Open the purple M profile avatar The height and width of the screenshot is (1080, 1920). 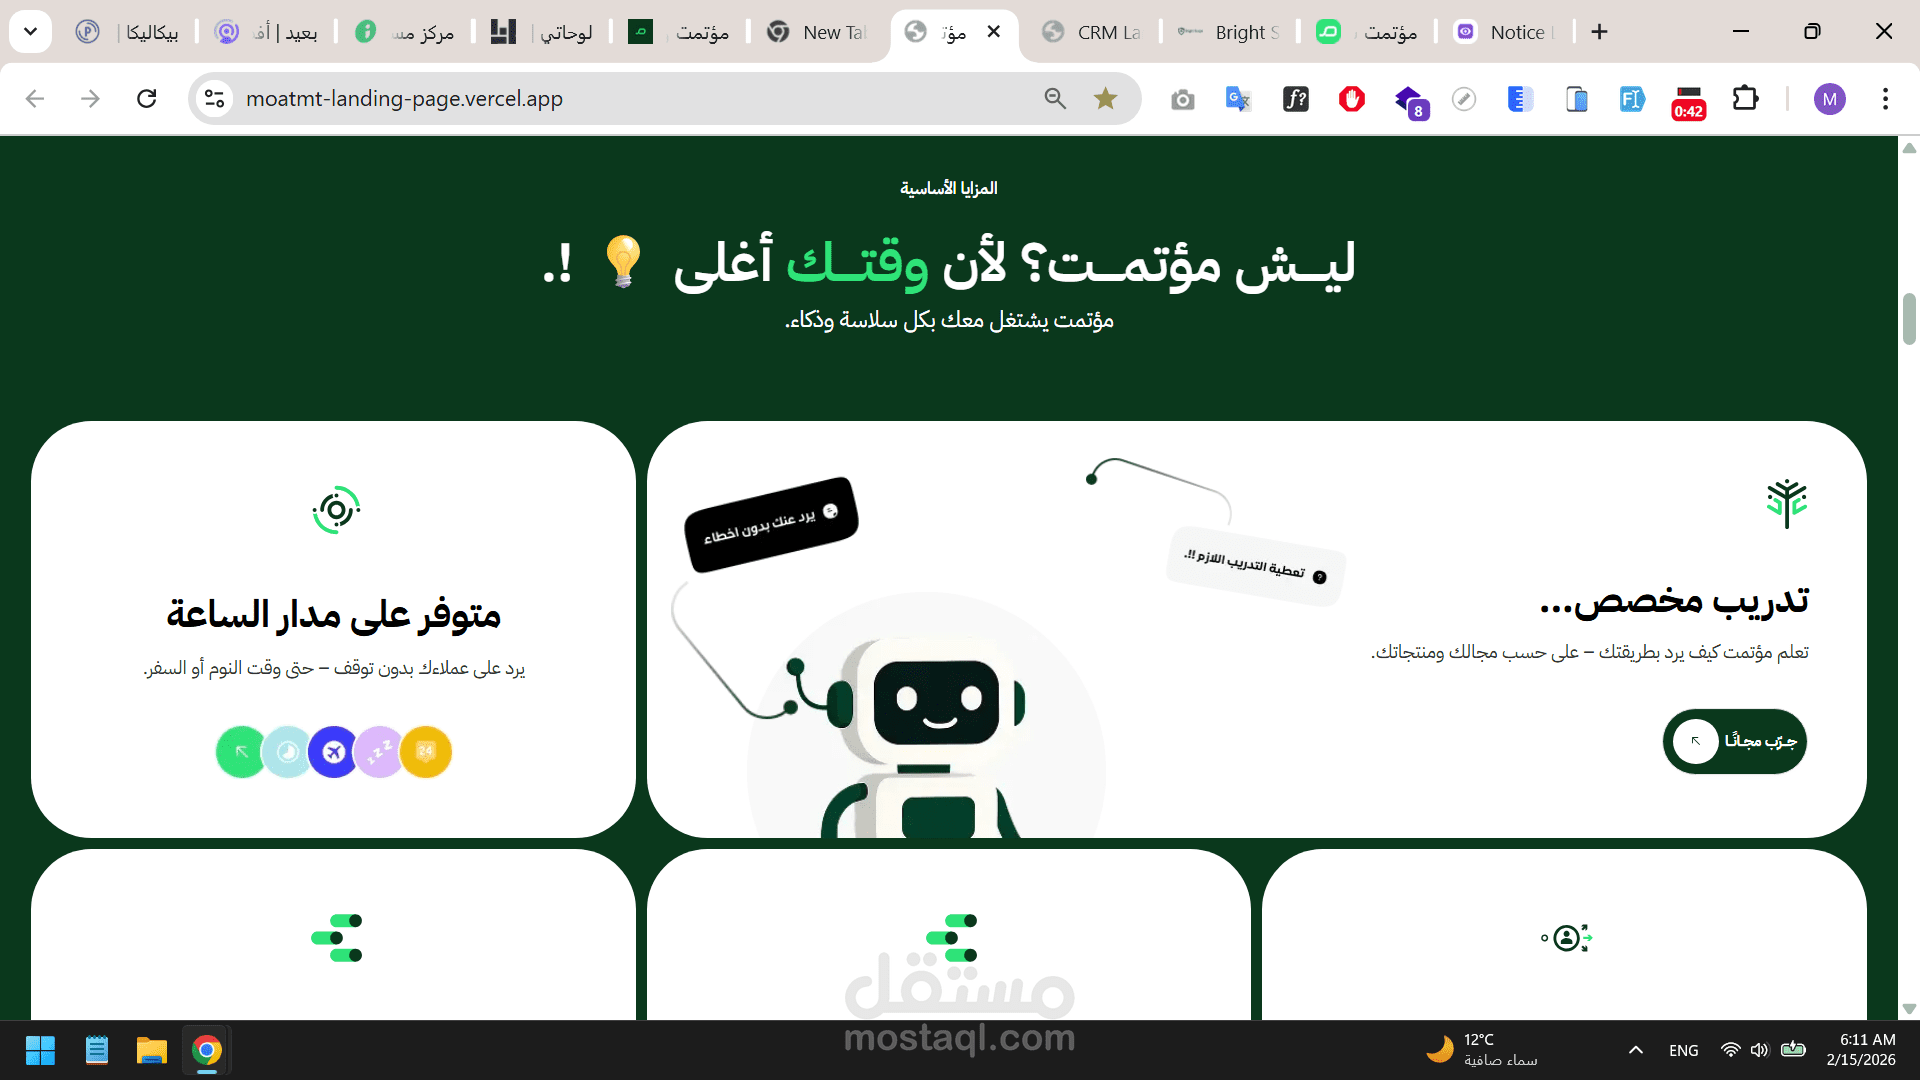[x=1829, y=98]
